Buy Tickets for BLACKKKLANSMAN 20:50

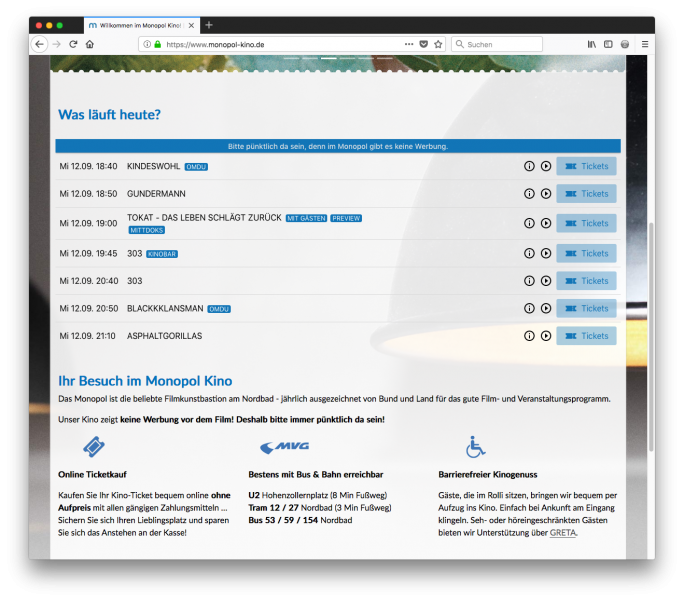click(x=586, y=309)
